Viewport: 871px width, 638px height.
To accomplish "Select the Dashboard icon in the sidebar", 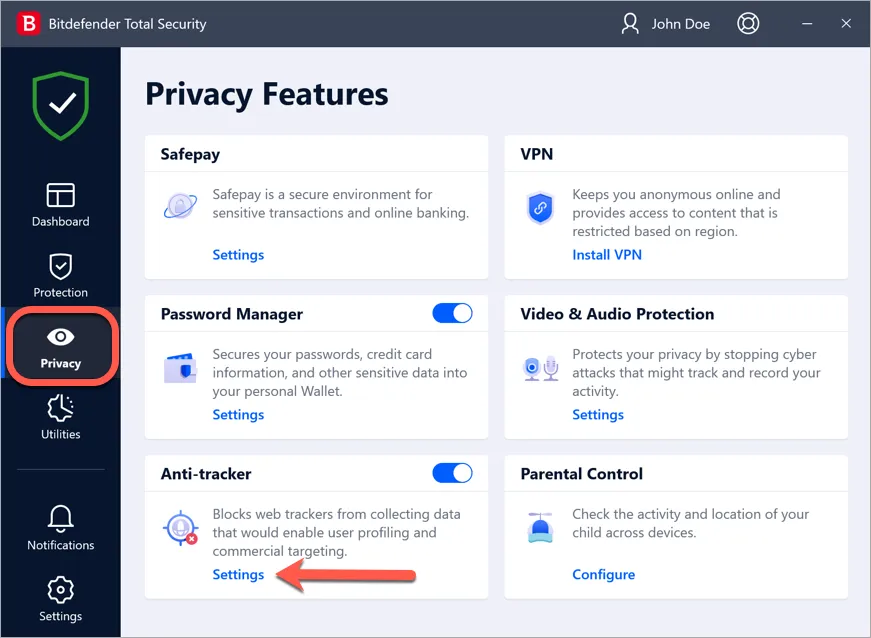I will (x=60, y=197).
